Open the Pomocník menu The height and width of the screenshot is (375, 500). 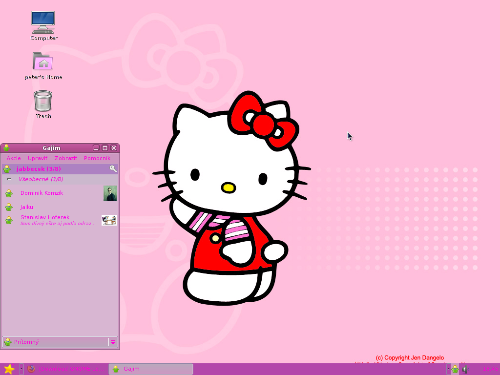click(x=97, y=158)
